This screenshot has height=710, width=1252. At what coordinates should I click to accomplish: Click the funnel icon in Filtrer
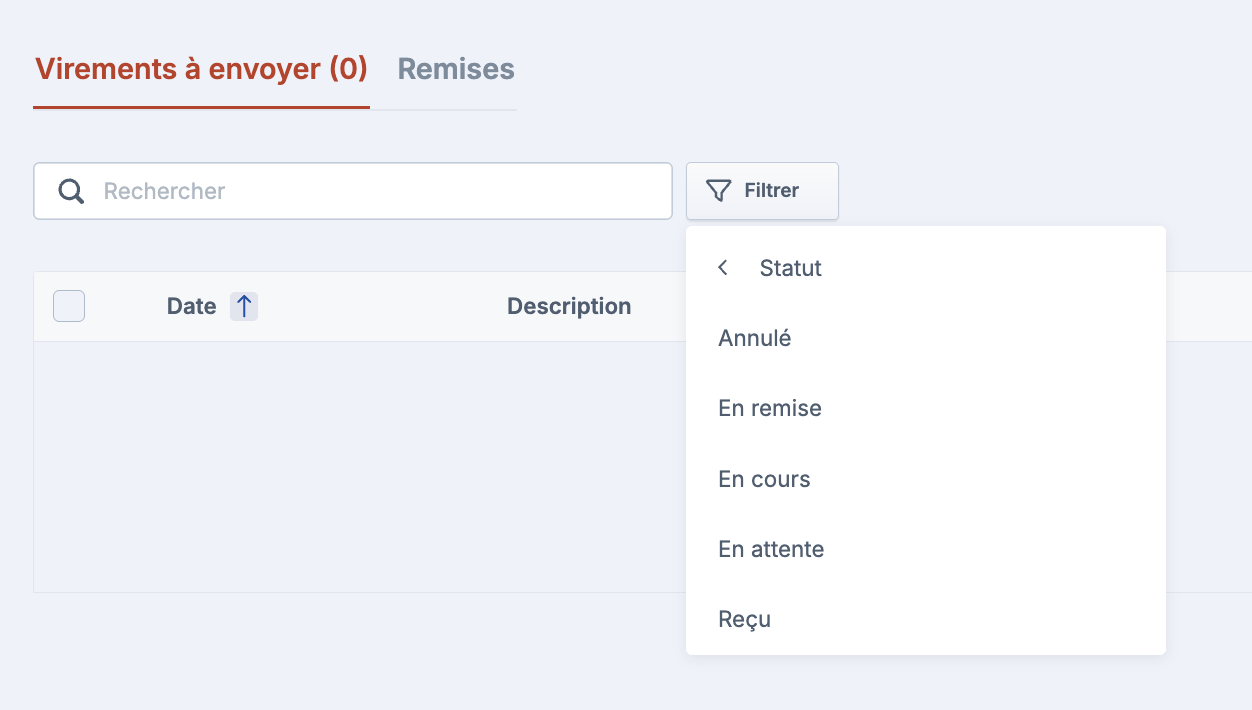point(718,191)
